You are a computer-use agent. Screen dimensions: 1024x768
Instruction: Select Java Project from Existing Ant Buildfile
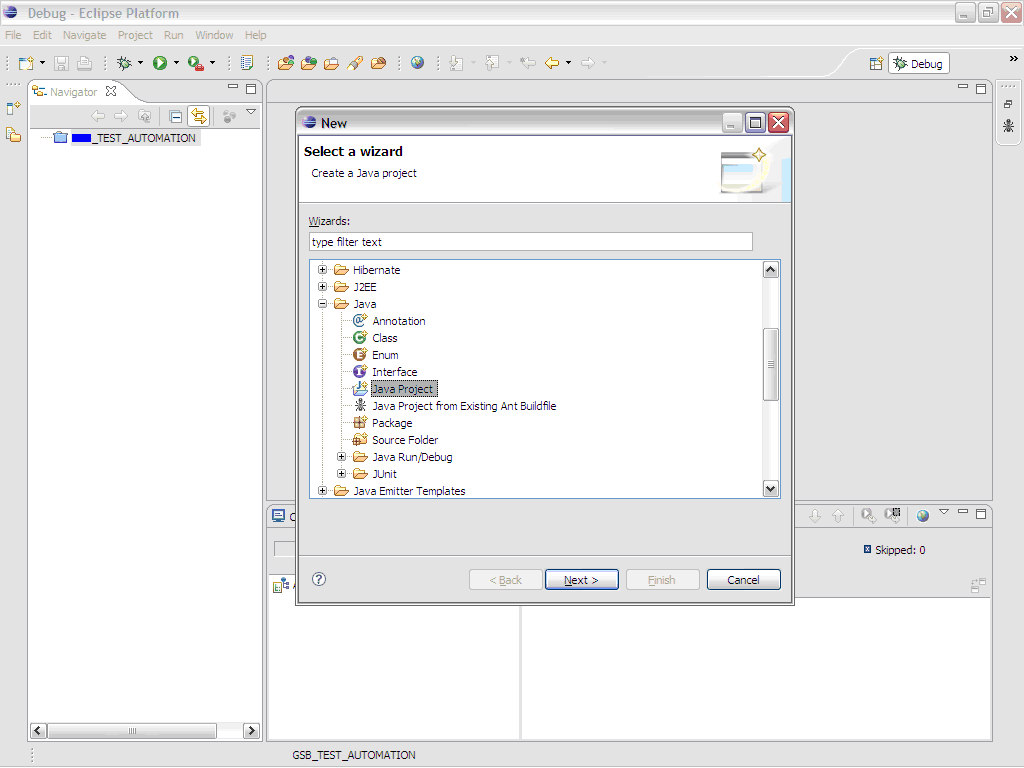click(464, 406)
